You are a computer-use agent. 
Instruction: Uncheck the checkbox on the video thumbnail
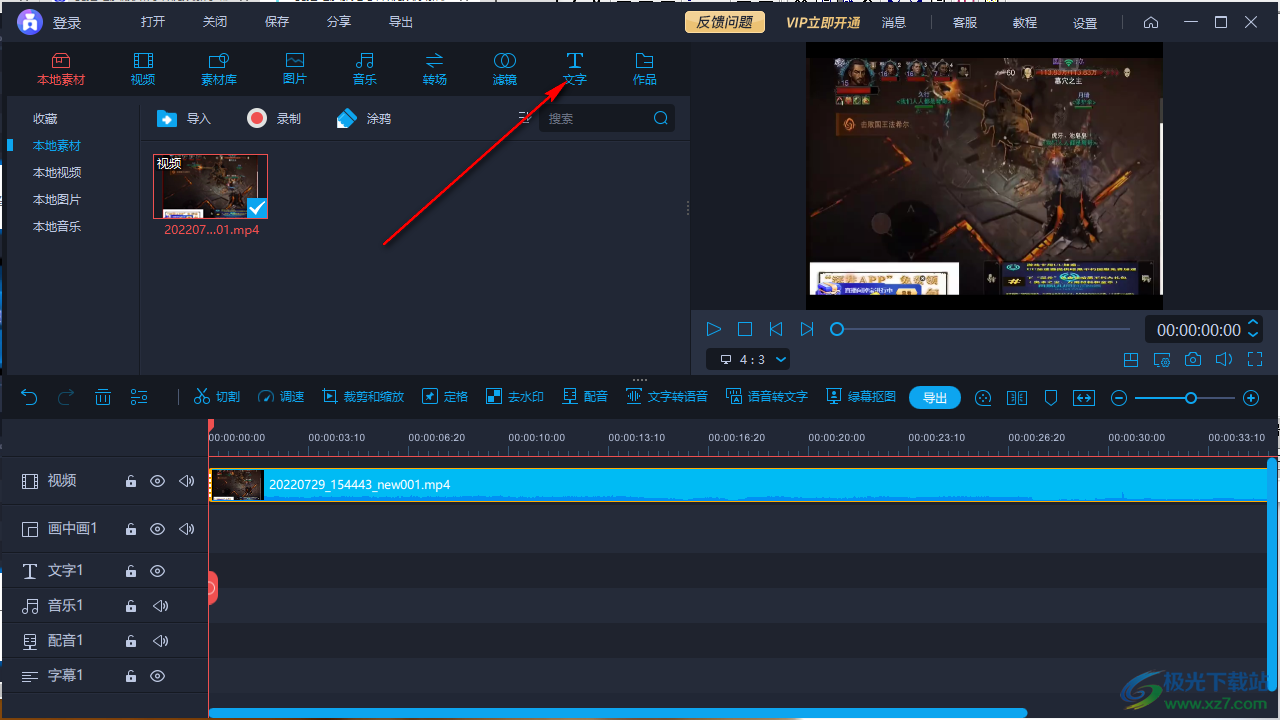click(x=257, y=207)
